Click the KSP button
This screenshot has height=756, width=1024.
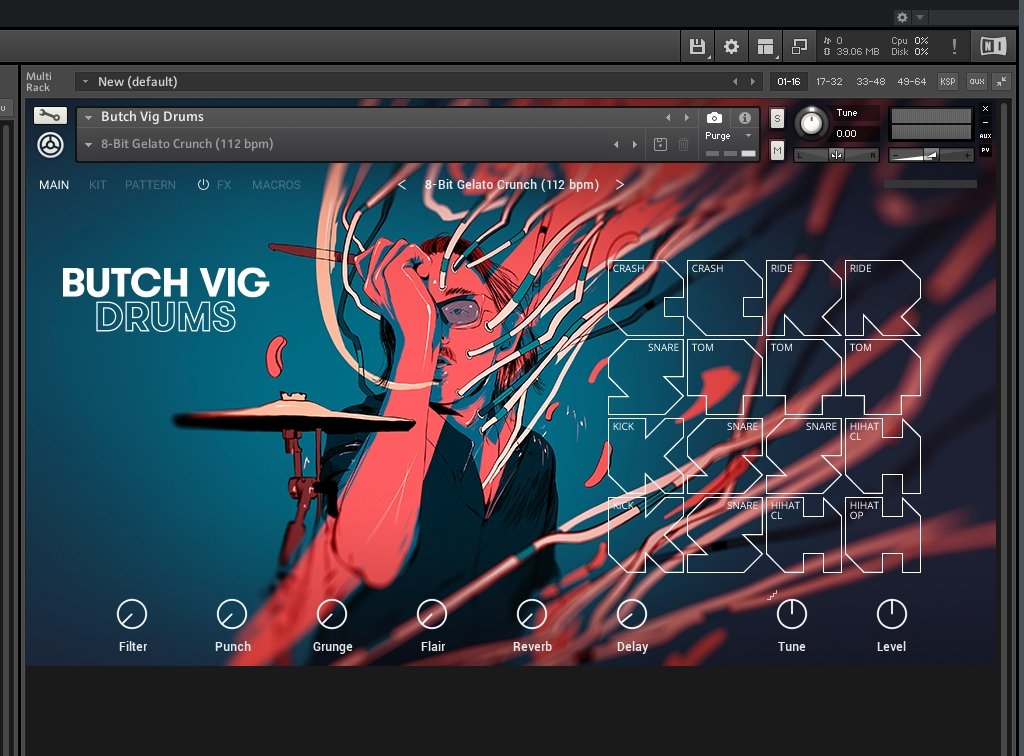pos(947,82)
